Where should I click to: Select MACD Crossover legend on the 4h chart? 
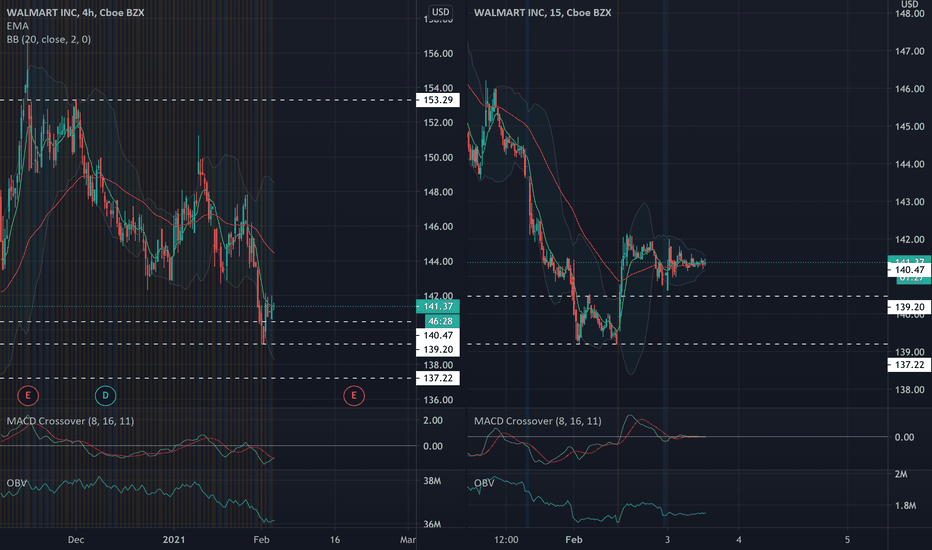70,421
